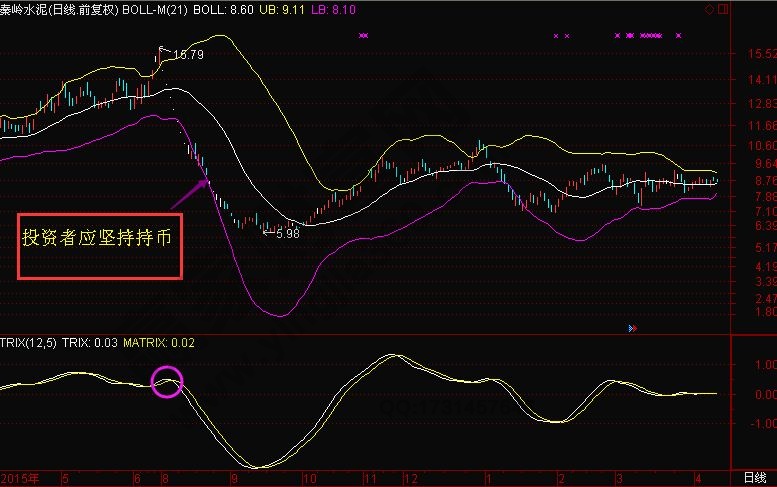The image size is (777, 487).
Task: Select the BOLL-M(21) indicator label
Action: [155, 10]
